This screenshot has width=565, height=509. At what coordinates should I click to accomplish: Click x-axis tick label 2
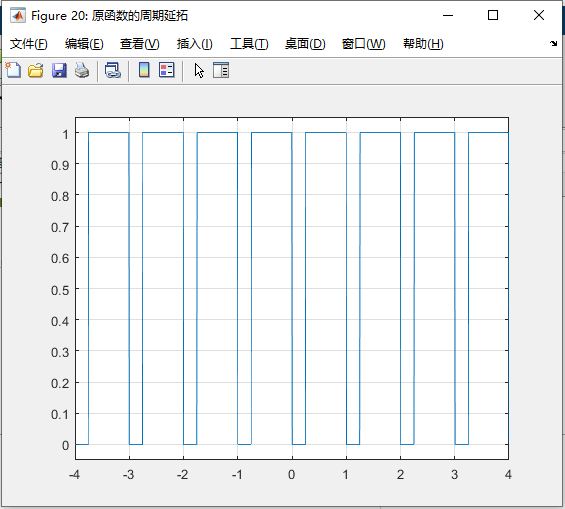pos(400,475)
